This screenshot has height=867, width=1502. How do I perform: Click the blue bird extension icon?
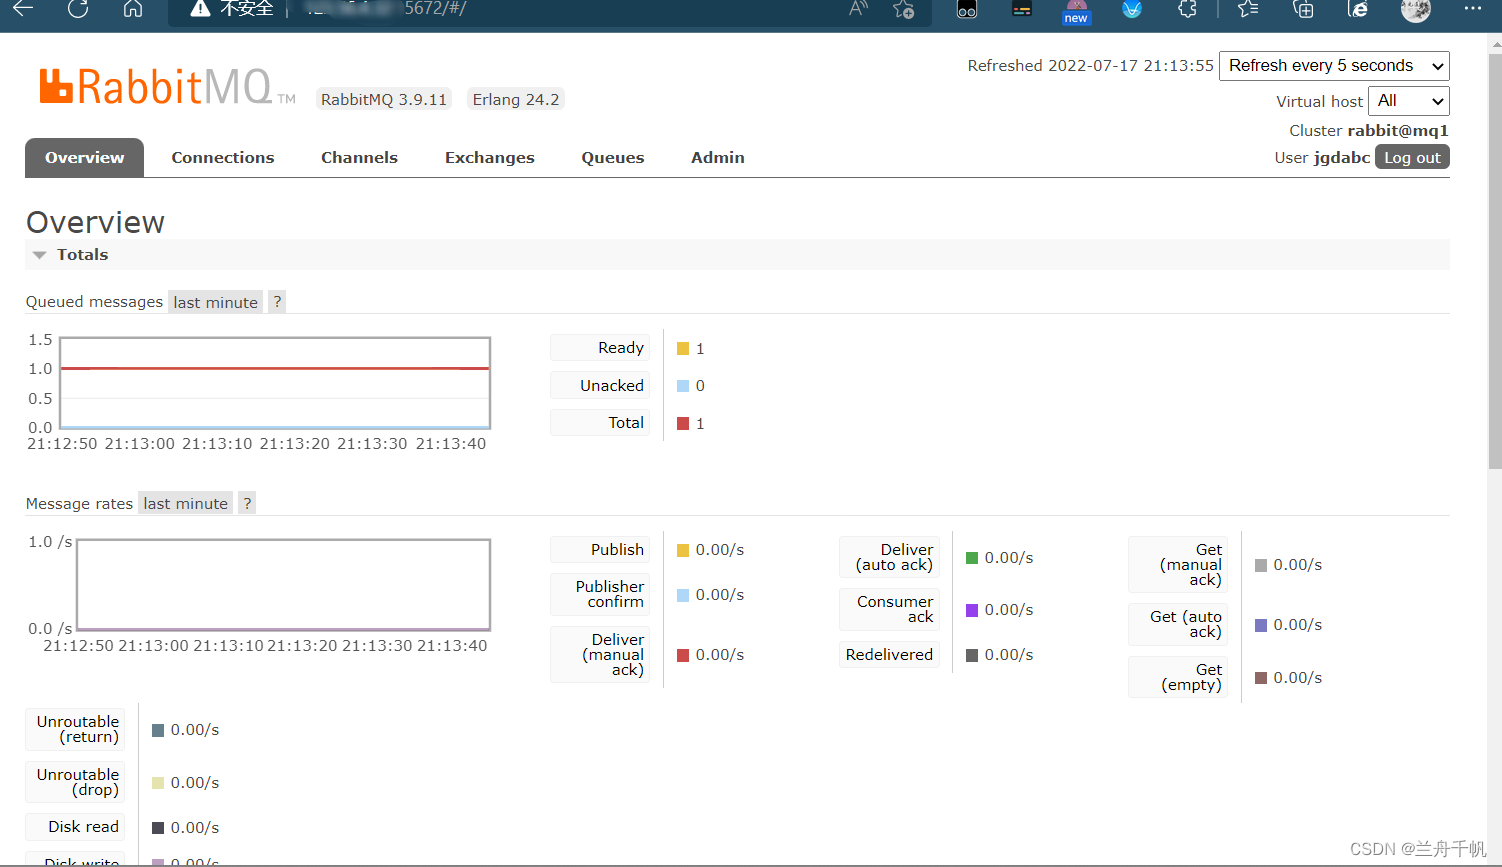[x=1132, y=9]
